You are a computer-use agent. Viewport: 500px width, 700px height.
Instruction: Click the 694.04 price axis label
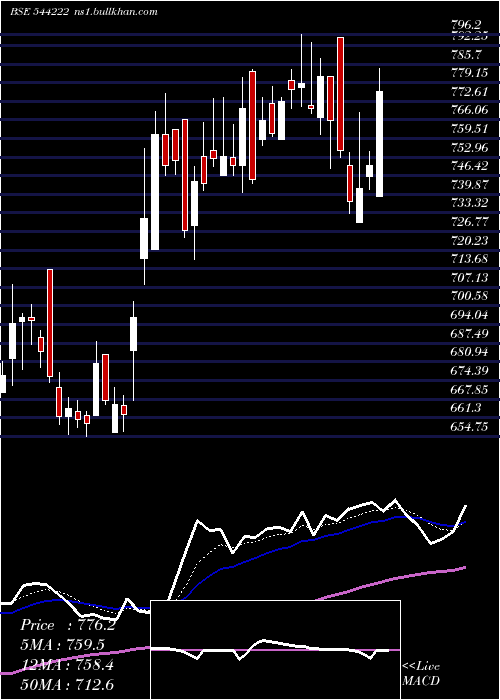coord(469,315)
